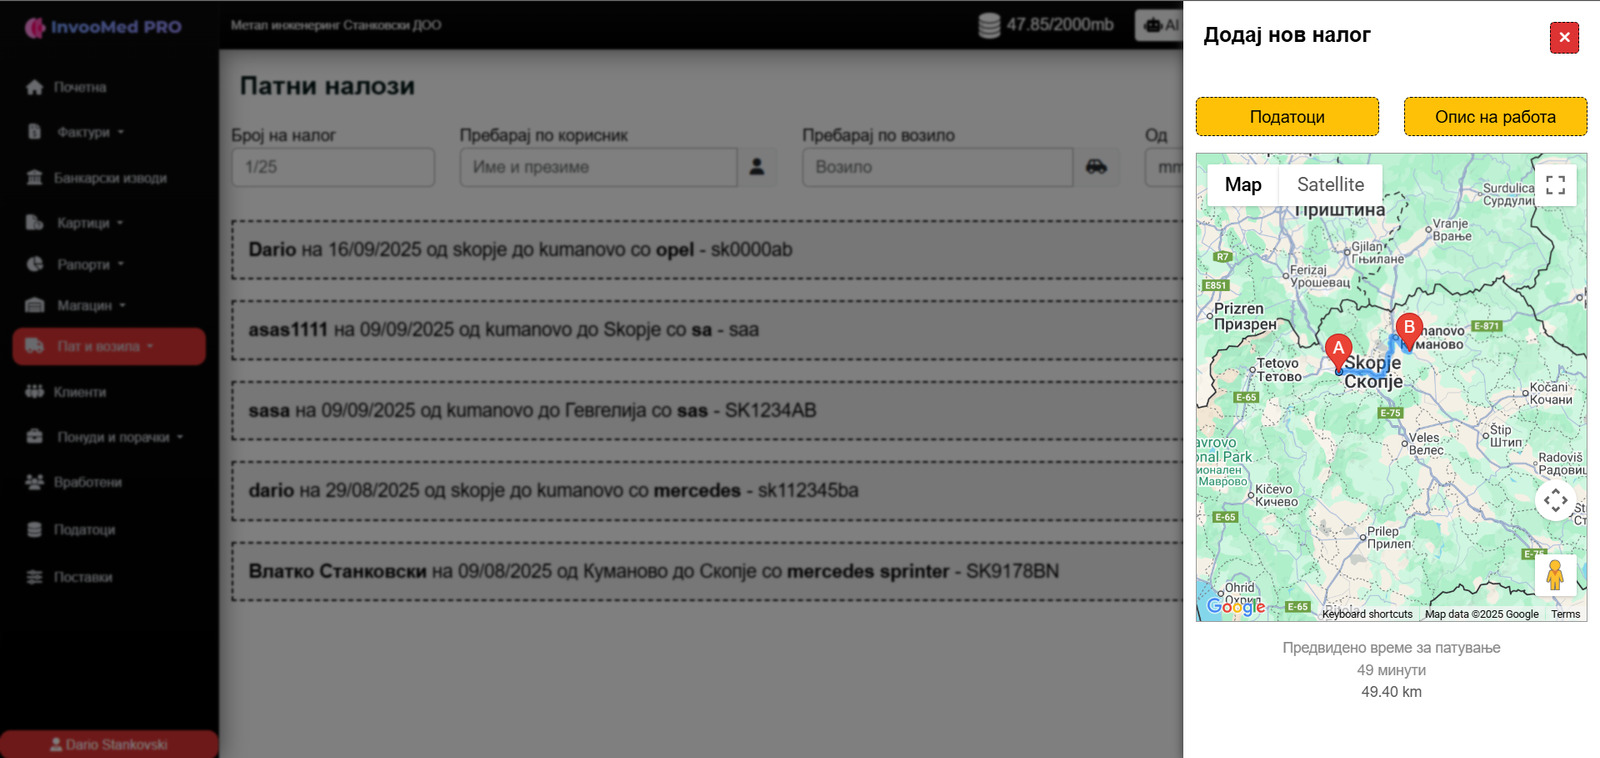Screen dimensions: 1600x758
Task: Select the Street View pegman icon
Action: click(1555, 575)
